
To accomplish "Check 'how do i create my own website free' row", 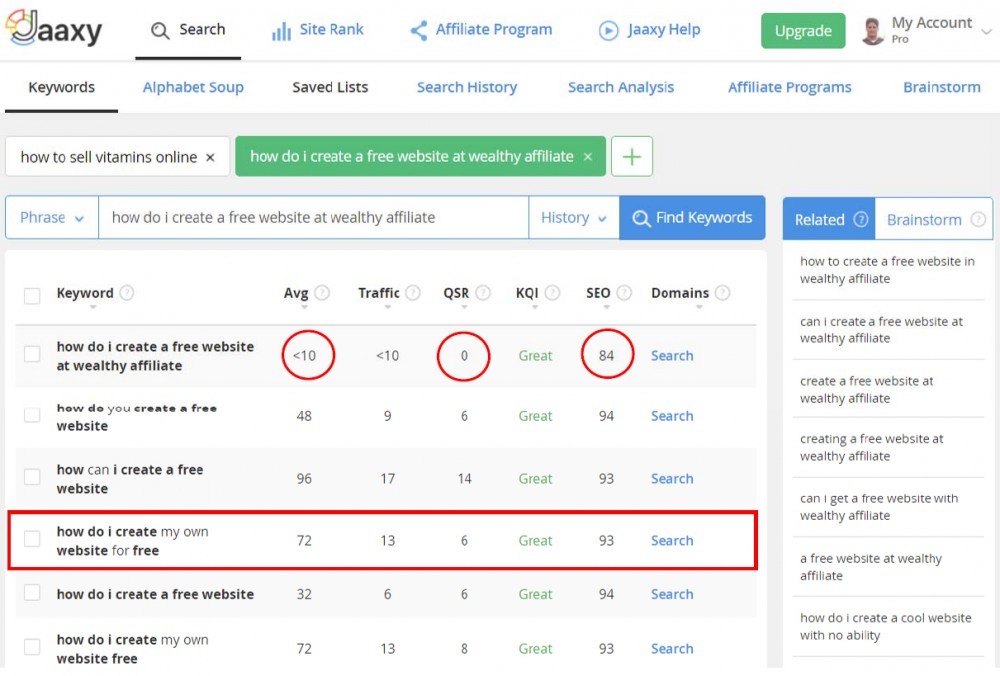I will click(32, 647).
